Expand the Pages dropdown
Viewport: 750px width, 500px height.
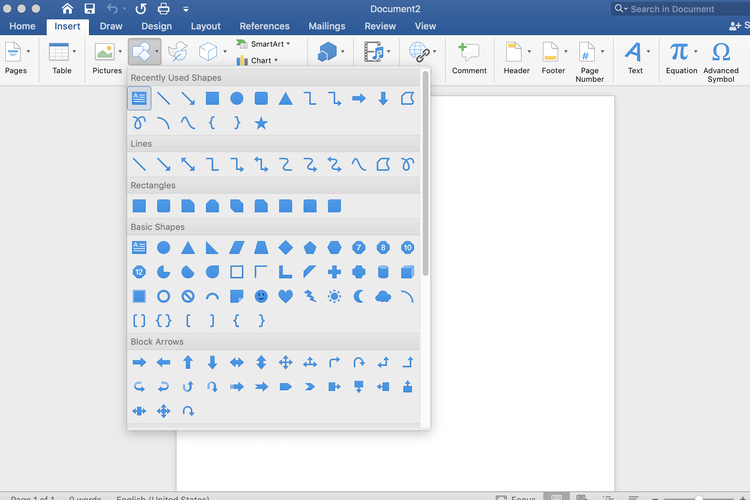point(28,51)
